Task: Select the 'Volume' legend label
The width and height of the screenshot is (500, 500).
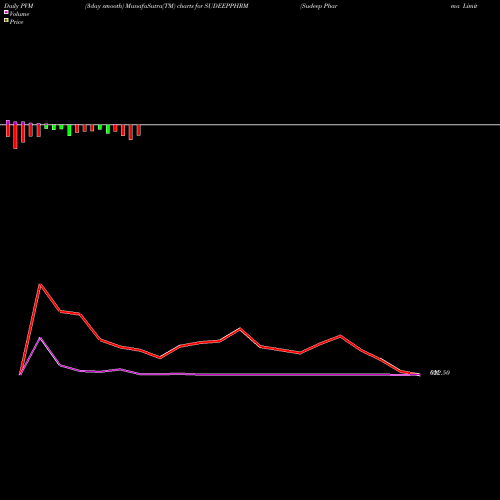Action: coord(19,14)
